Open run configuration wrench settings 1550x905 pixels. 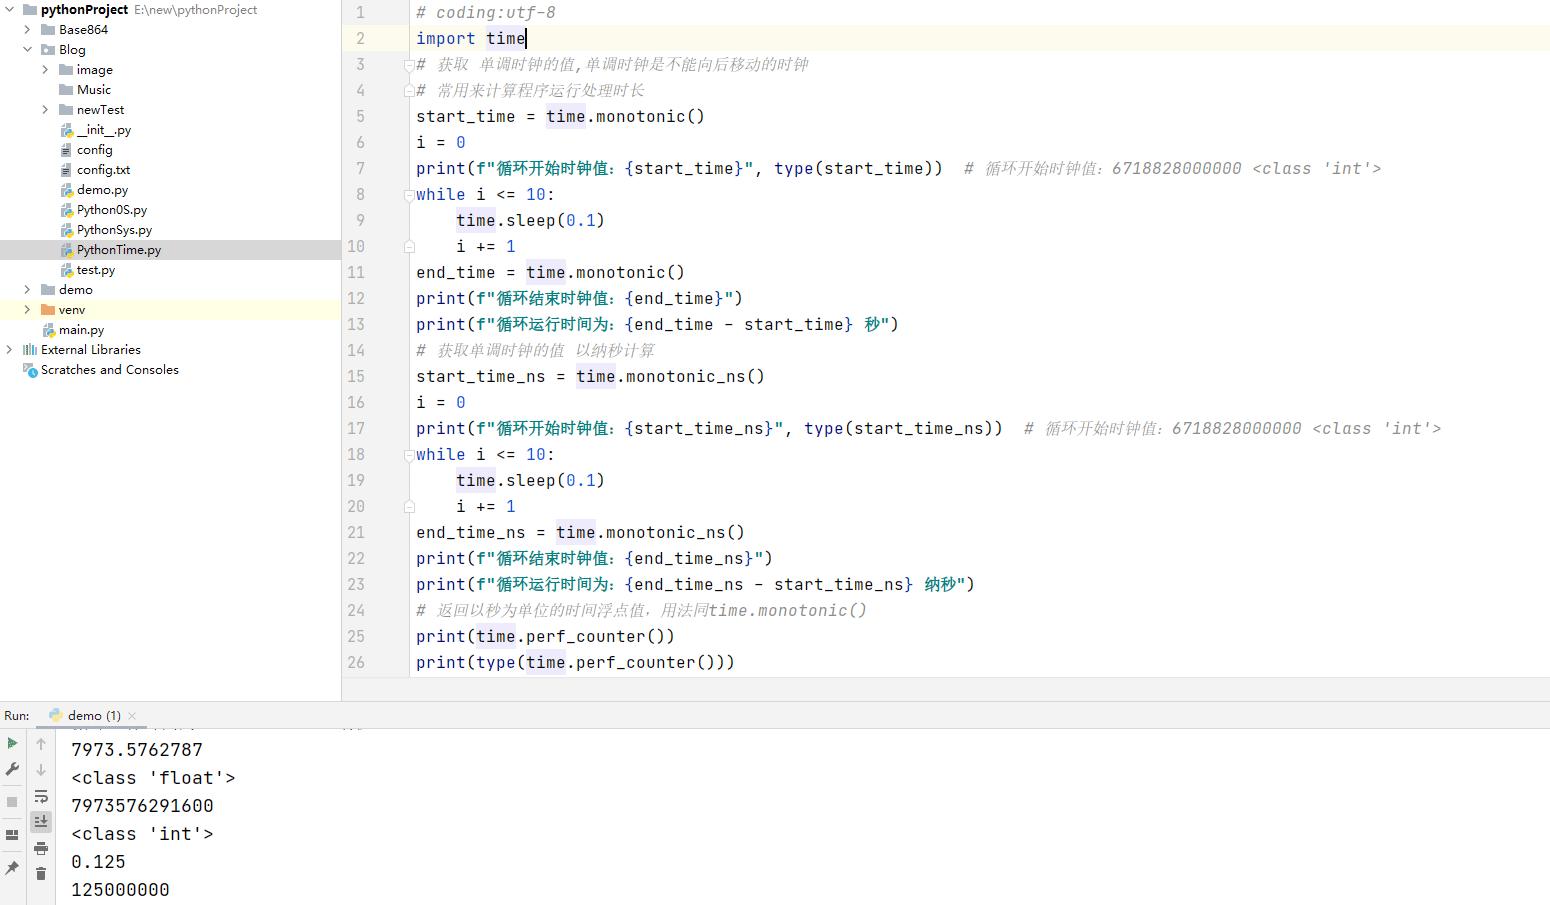tap(12, 769)
